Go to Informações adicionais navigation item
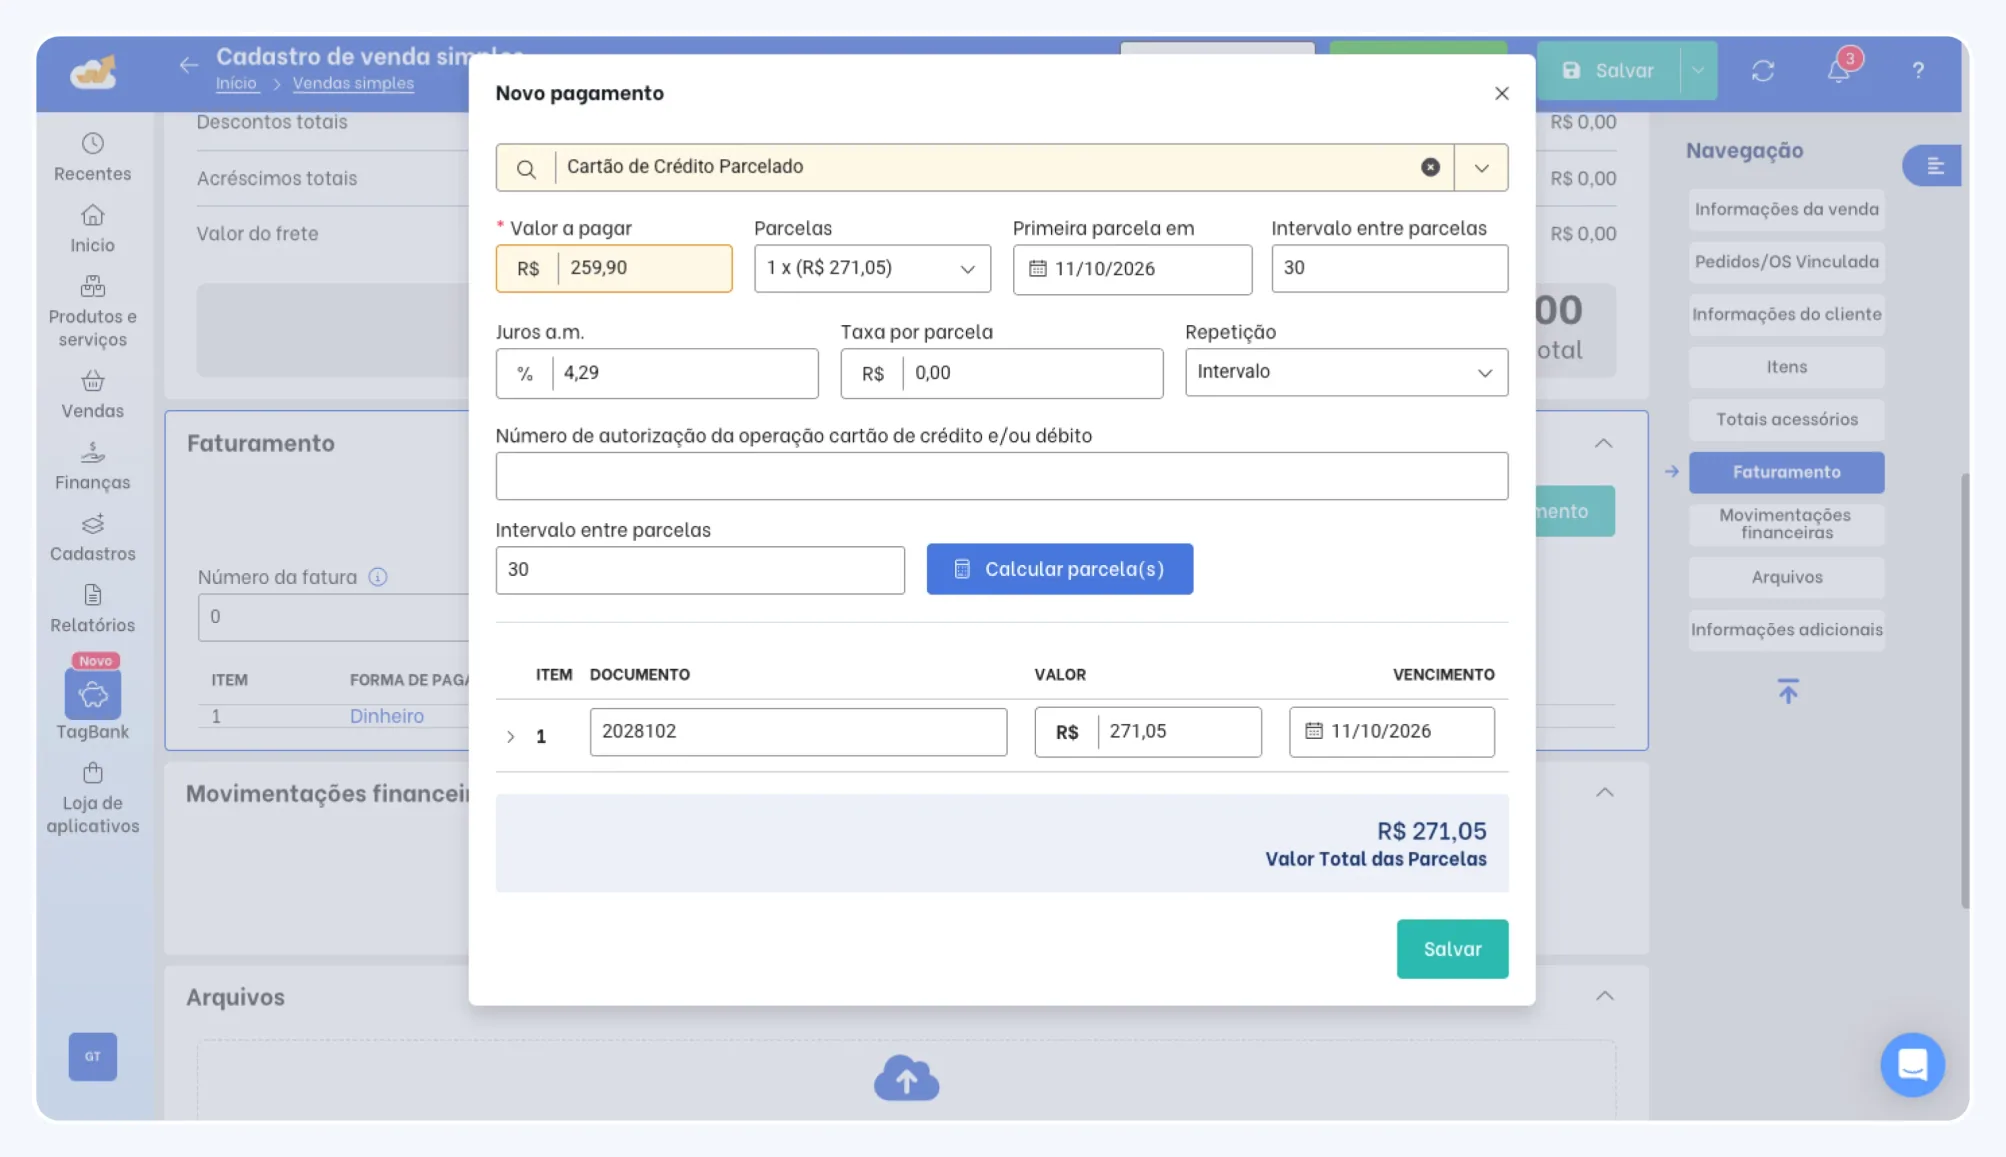This screenshot has height=1157, width=2006. [x=1786, y=629]
